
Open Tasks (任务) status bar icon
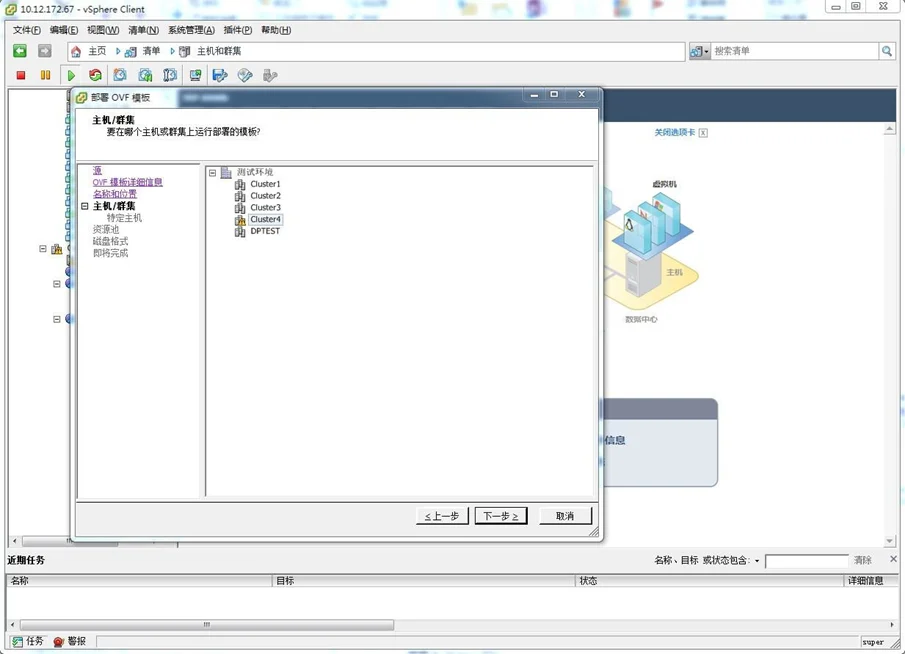coord(18,641)
